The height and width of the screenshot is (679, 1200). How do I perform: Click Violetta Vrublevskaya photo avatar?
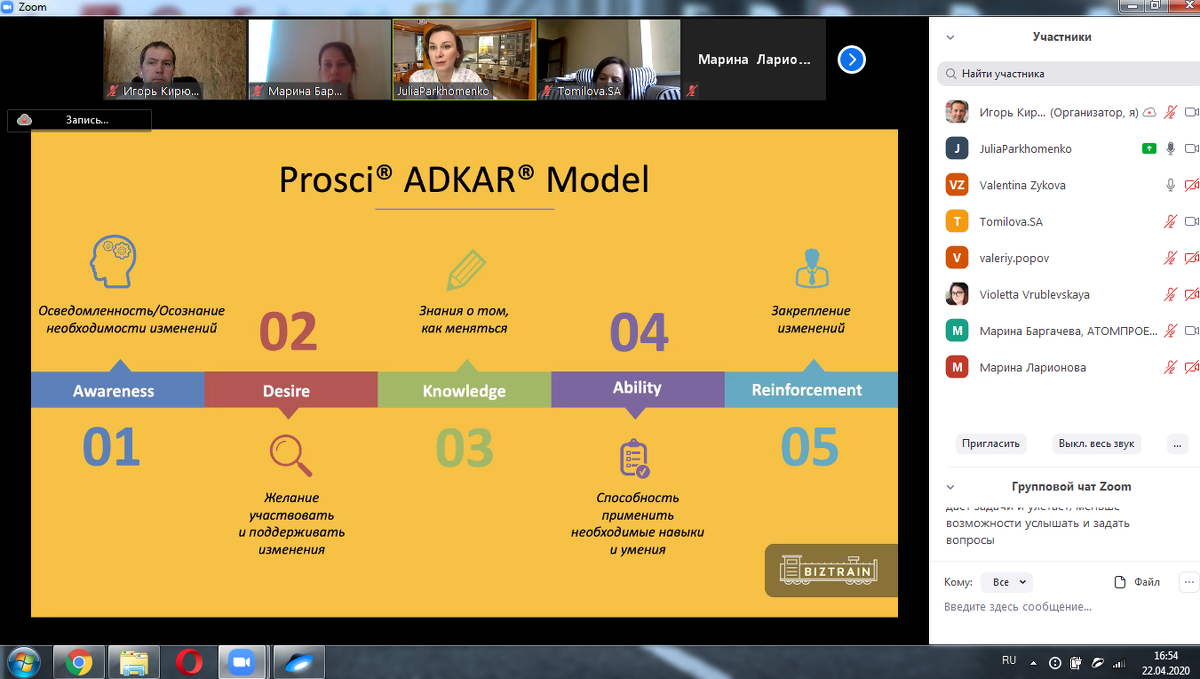(x=957, y=294)
